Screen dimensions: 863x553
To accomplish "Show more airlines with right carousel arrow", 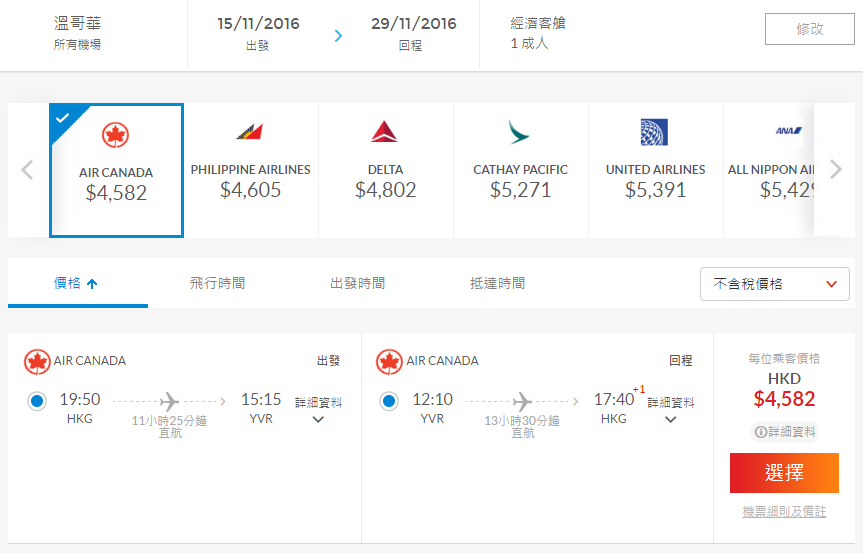I will [x=835, y=169].
